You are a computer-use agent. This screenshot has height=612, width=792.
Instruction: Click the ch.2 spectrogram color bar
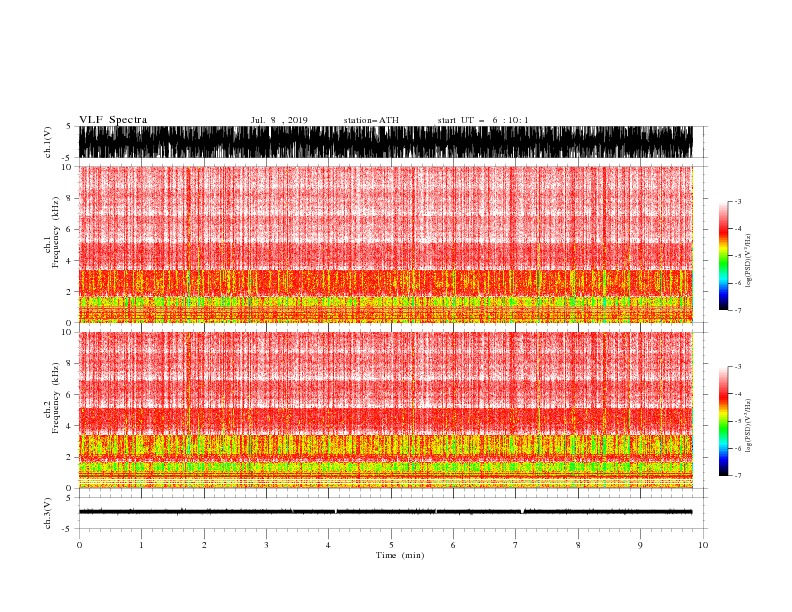(724, 421)
